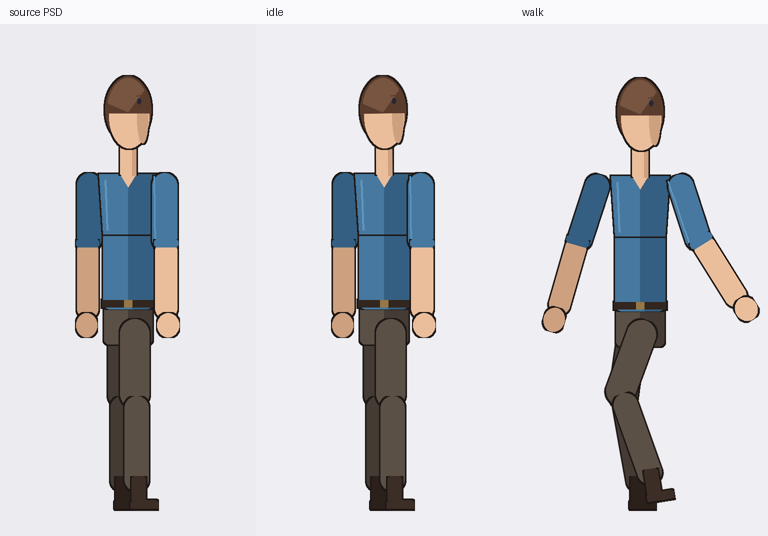Select the "idle" label
Screen dimensions: 768x536
[274, 12]
